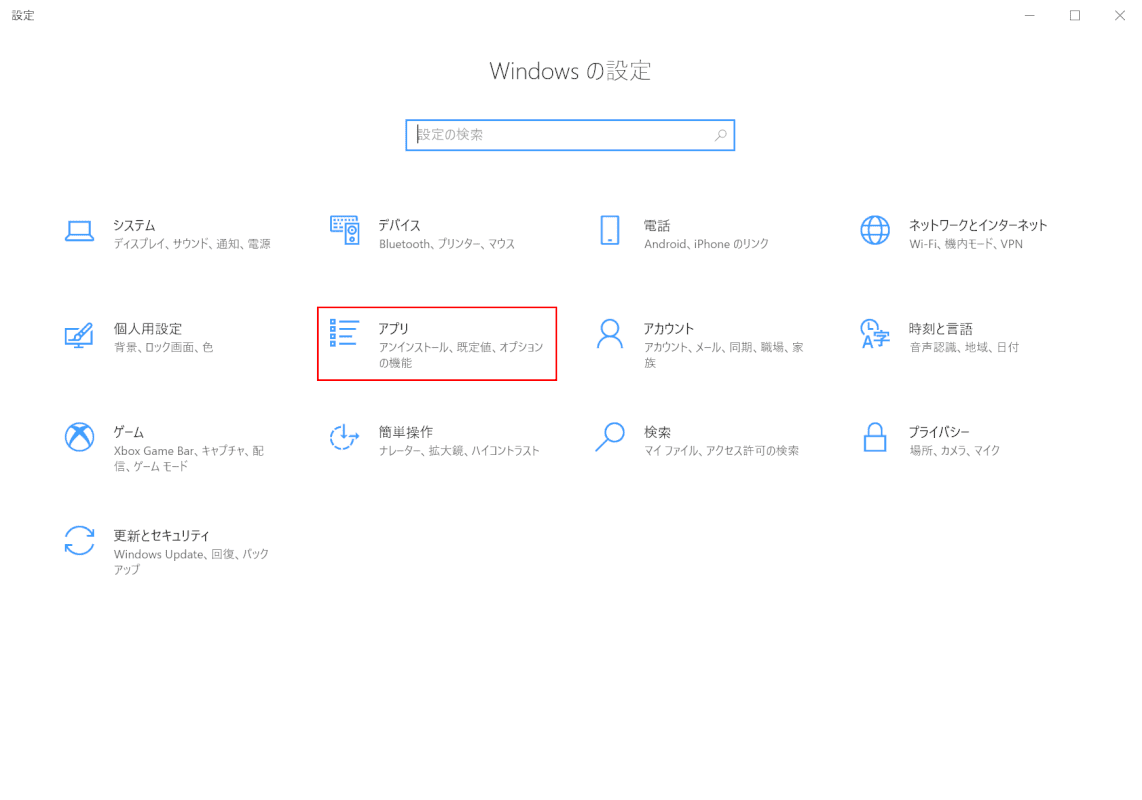This screenshot has height=800, width=1142.
Task: Click the 背景、ロック画面、色 description
Action: coord(163,348)
